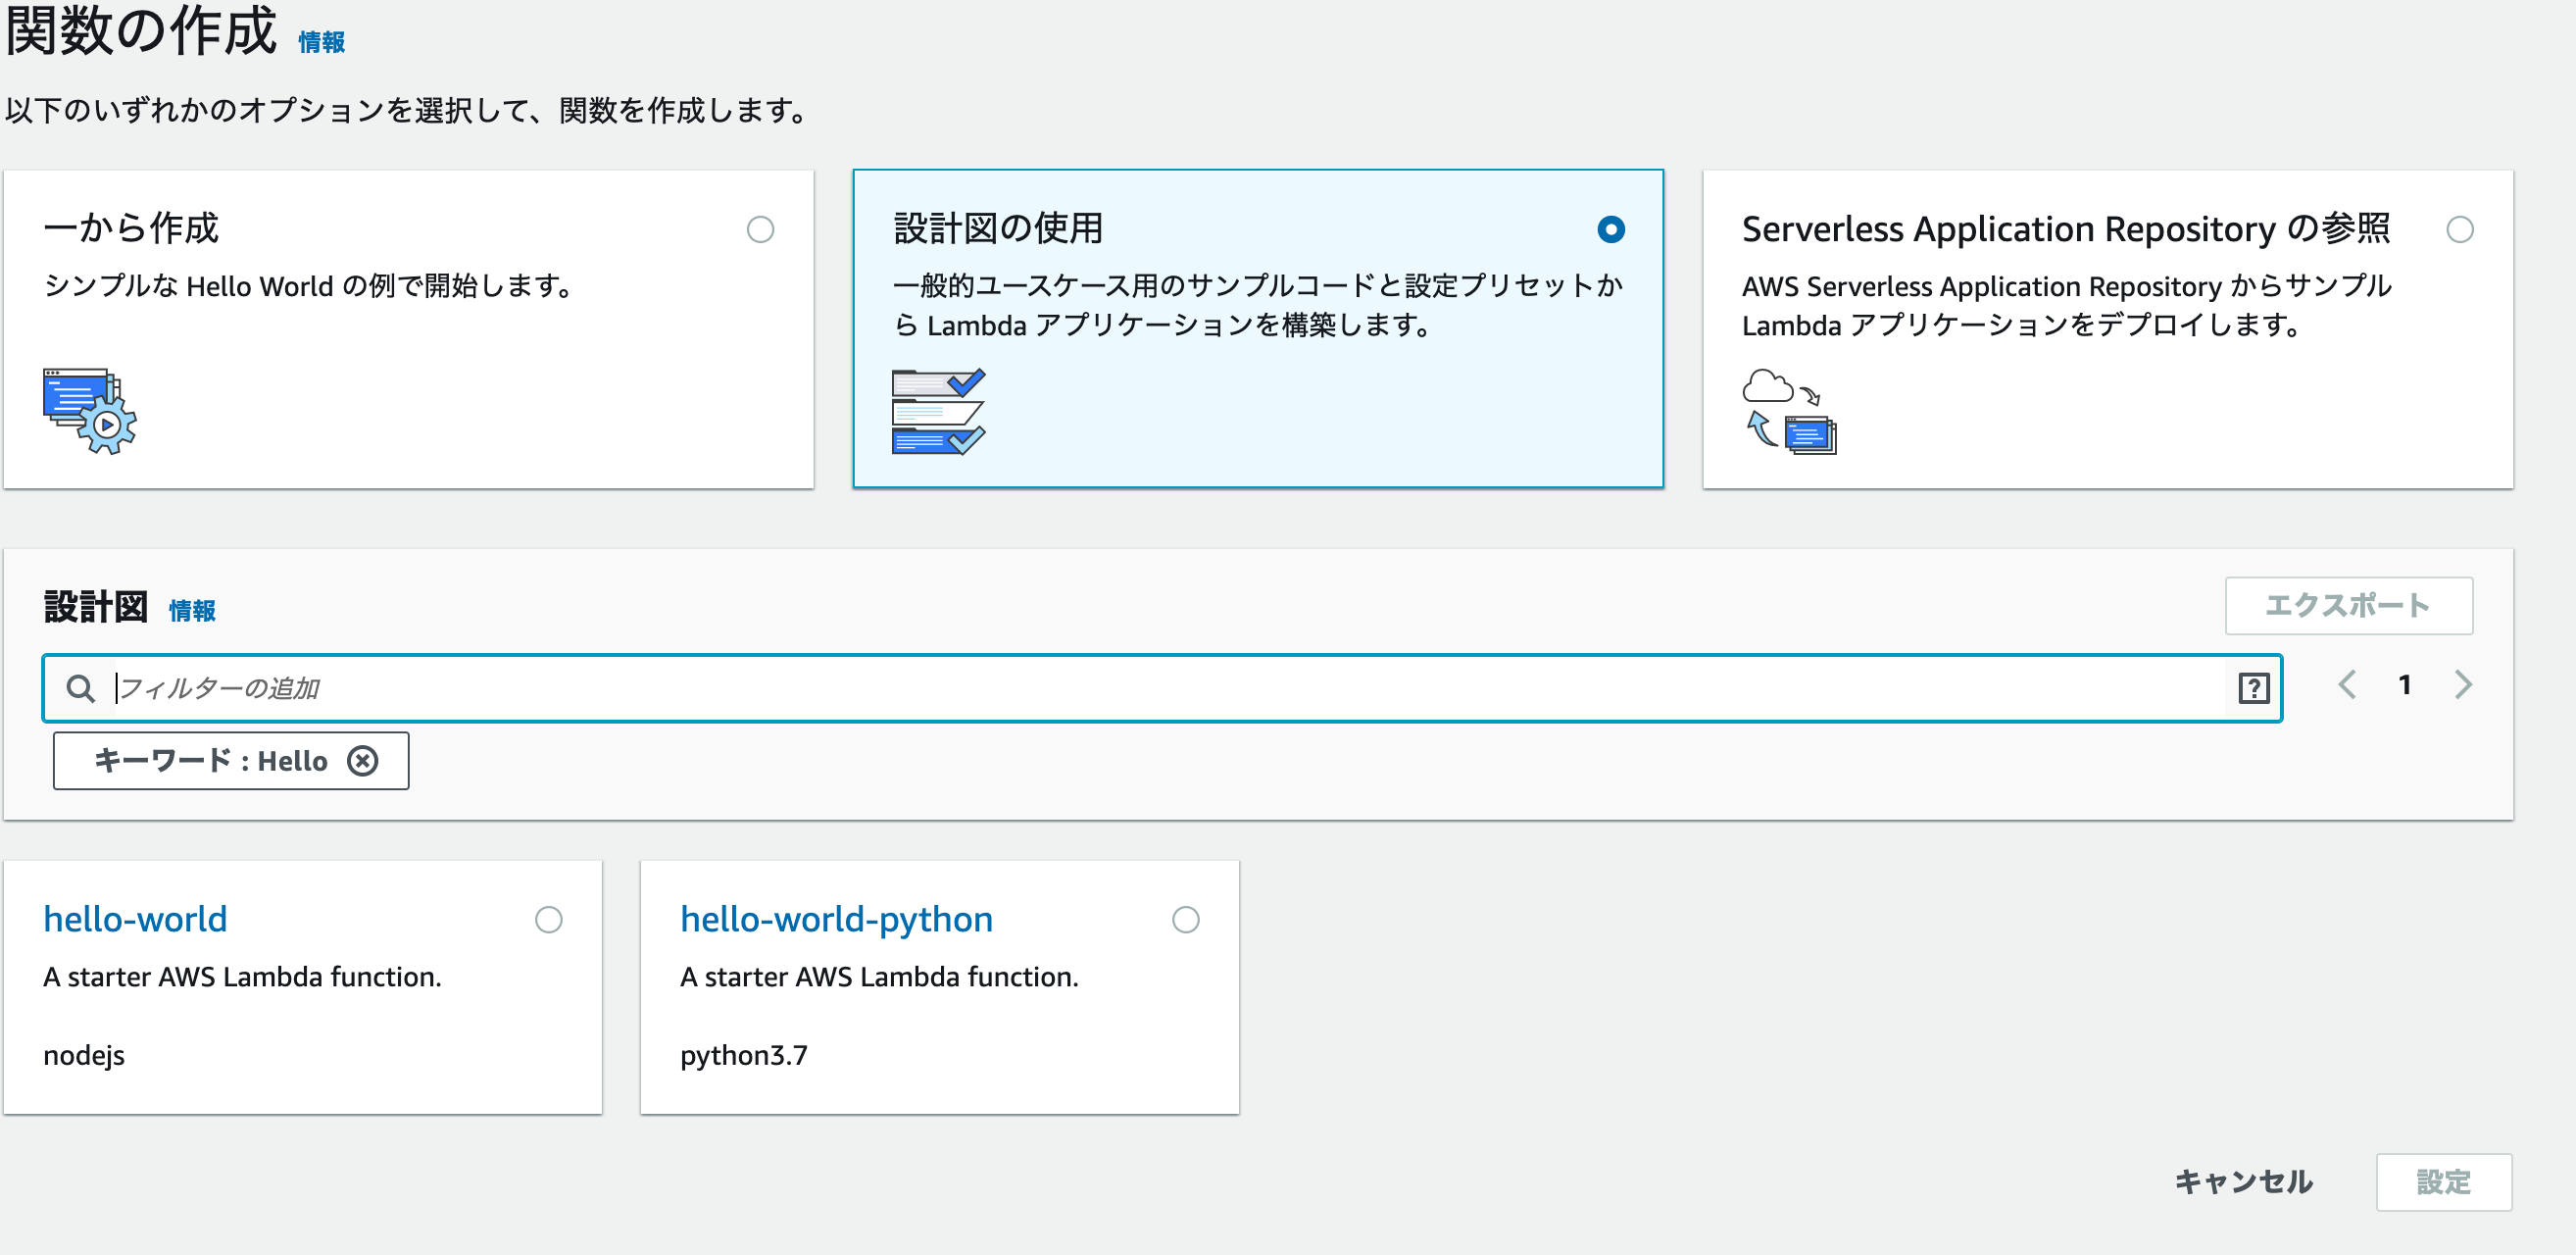
Task: Go to previous page of blueprints
Action: pyautogui.click(x=2347, y=685)
